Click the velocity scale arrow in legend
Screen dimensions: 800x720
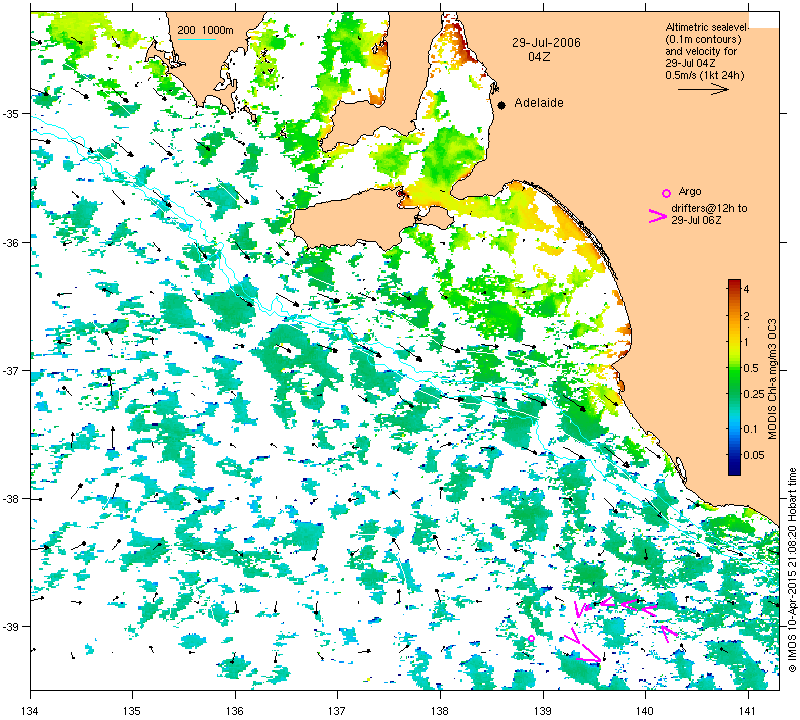[703, 89]
